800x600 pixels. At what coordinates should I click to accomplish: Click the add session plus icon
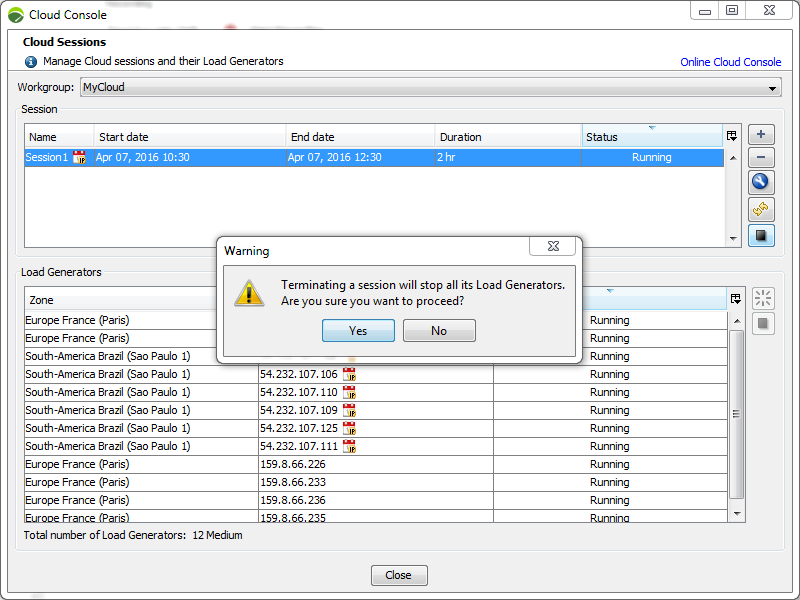point(761,135)
